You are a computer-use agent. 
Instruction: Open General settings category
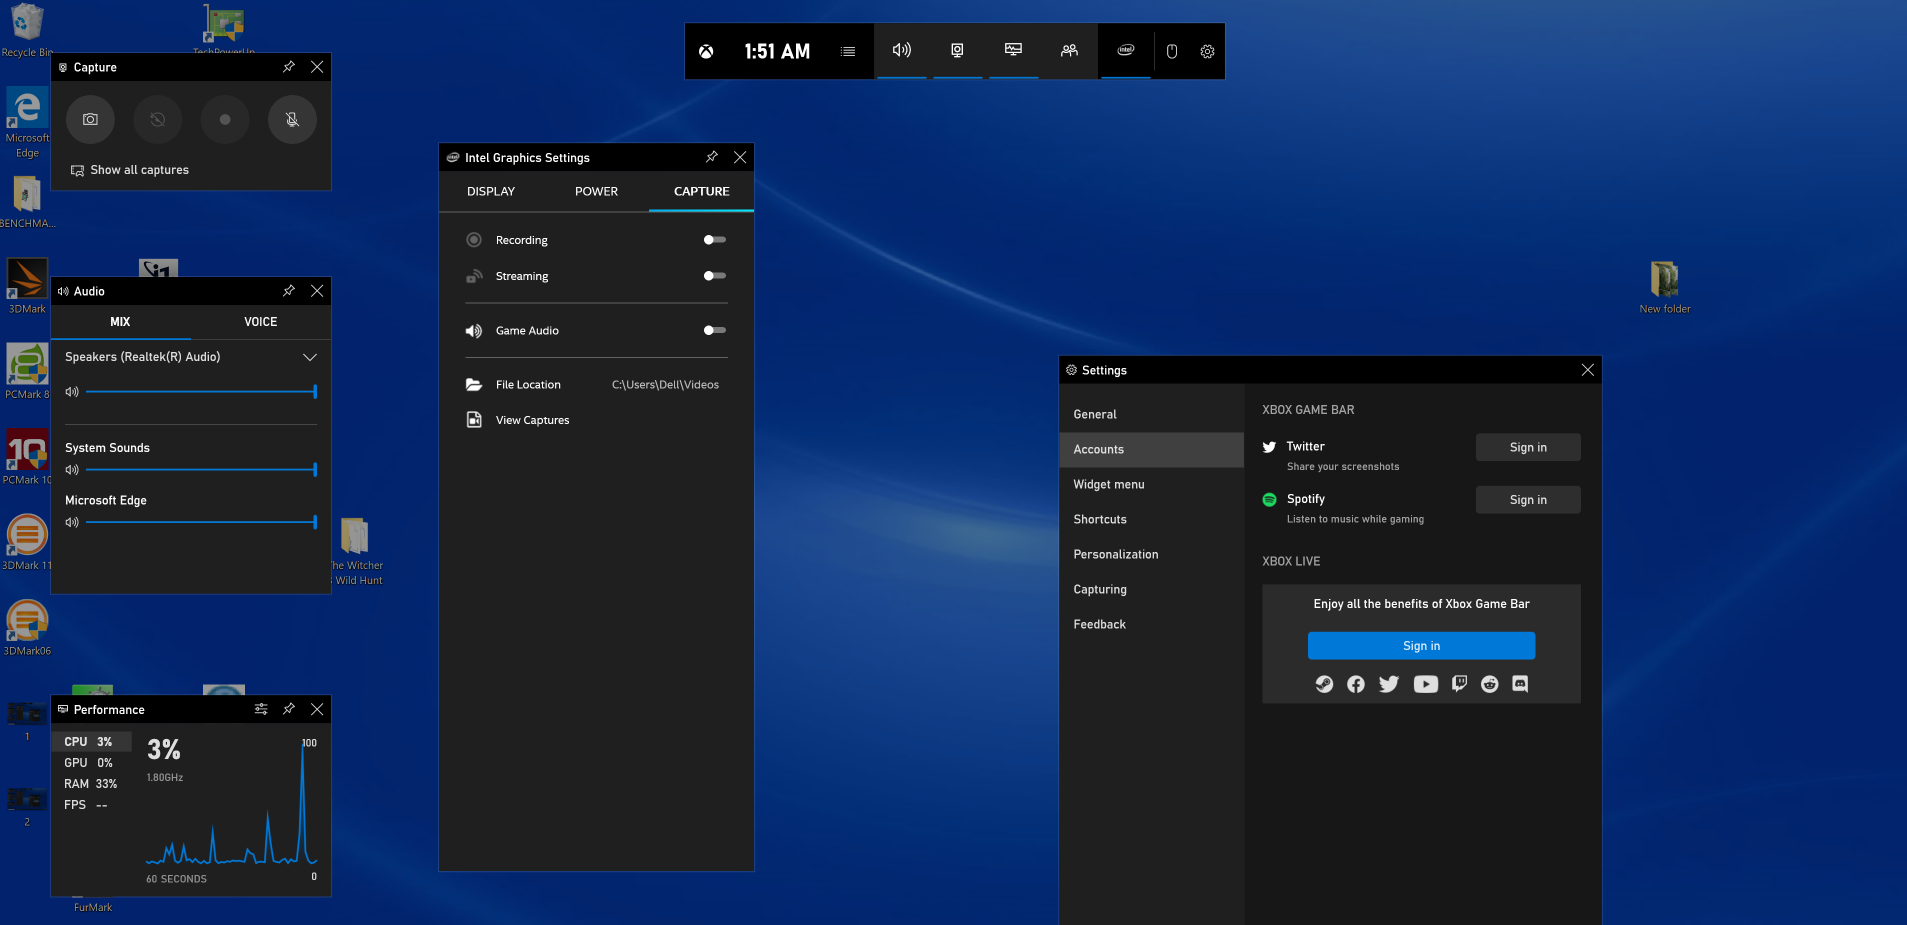pos(1151,414)
